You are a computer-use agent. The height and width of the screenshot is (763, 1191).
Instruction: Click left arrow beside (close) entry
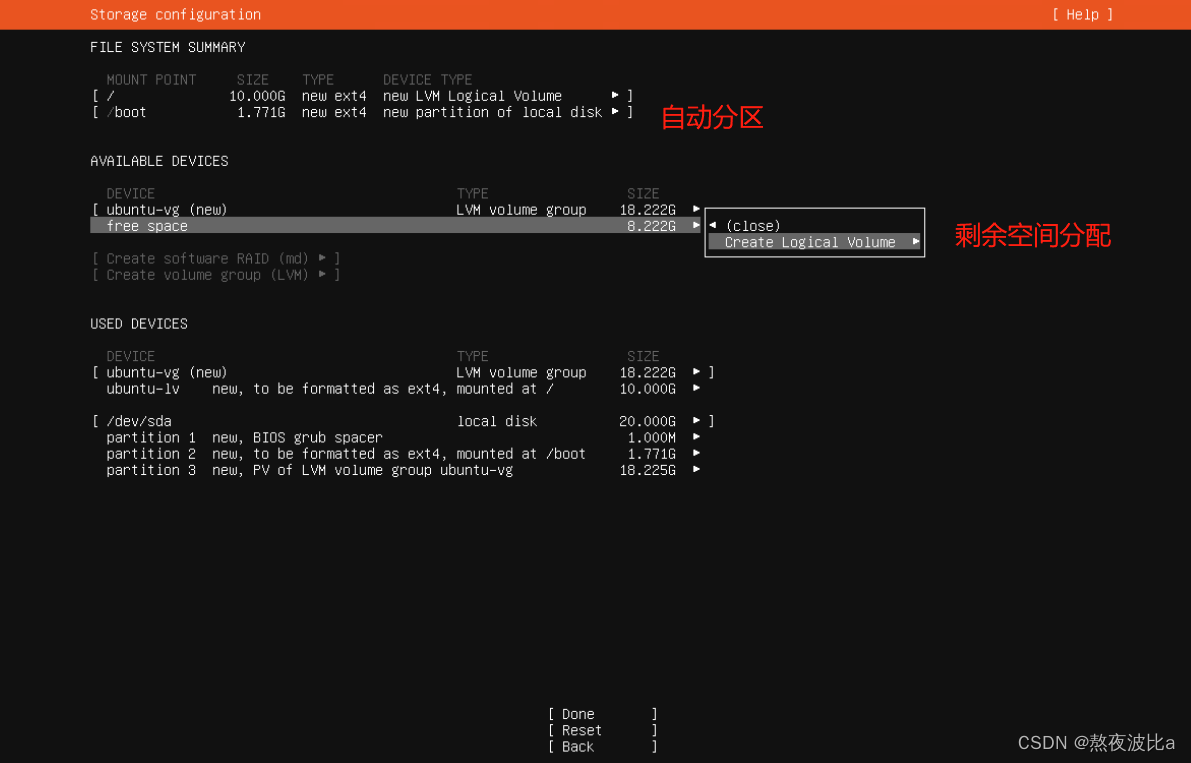713,225
